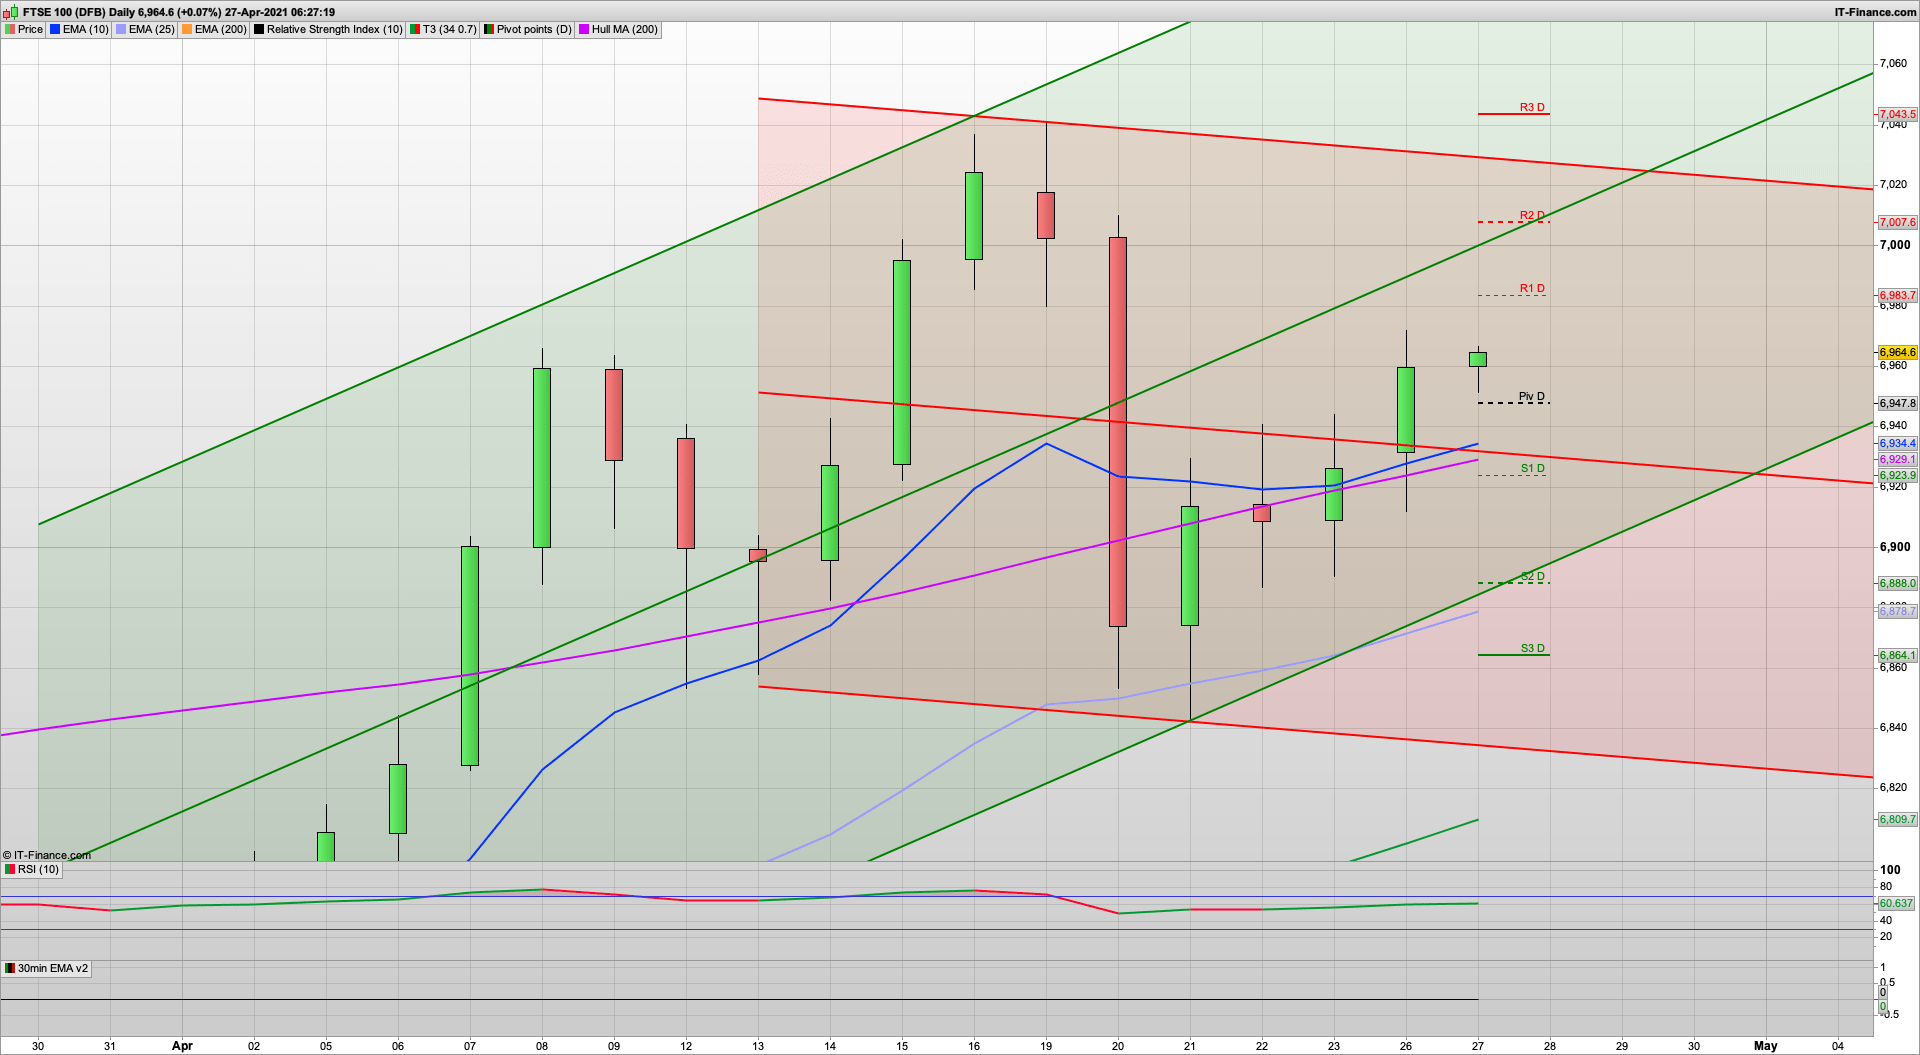The width and height of the screenshot is (1920, 1055).
Task: Click the candlestick chart icon beside FTSE title
Action: [8, 12]
